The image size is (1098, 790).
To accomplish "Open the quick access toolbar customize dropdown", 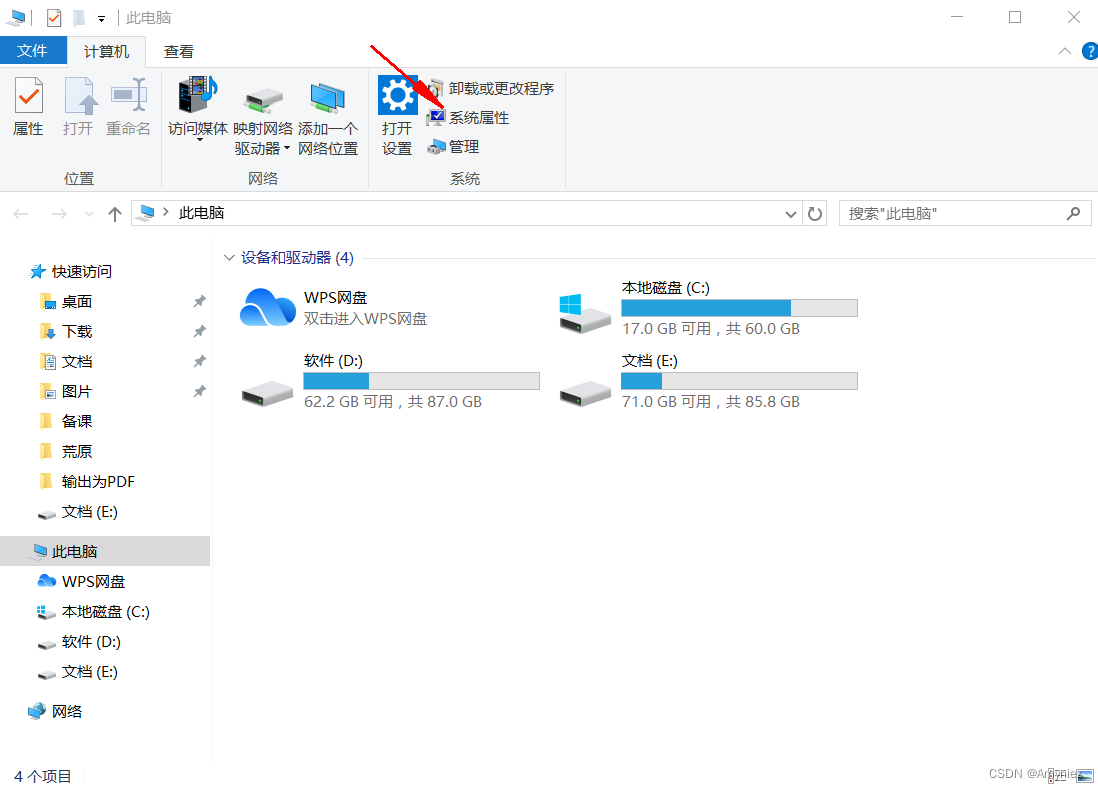I will pos(102,19).
